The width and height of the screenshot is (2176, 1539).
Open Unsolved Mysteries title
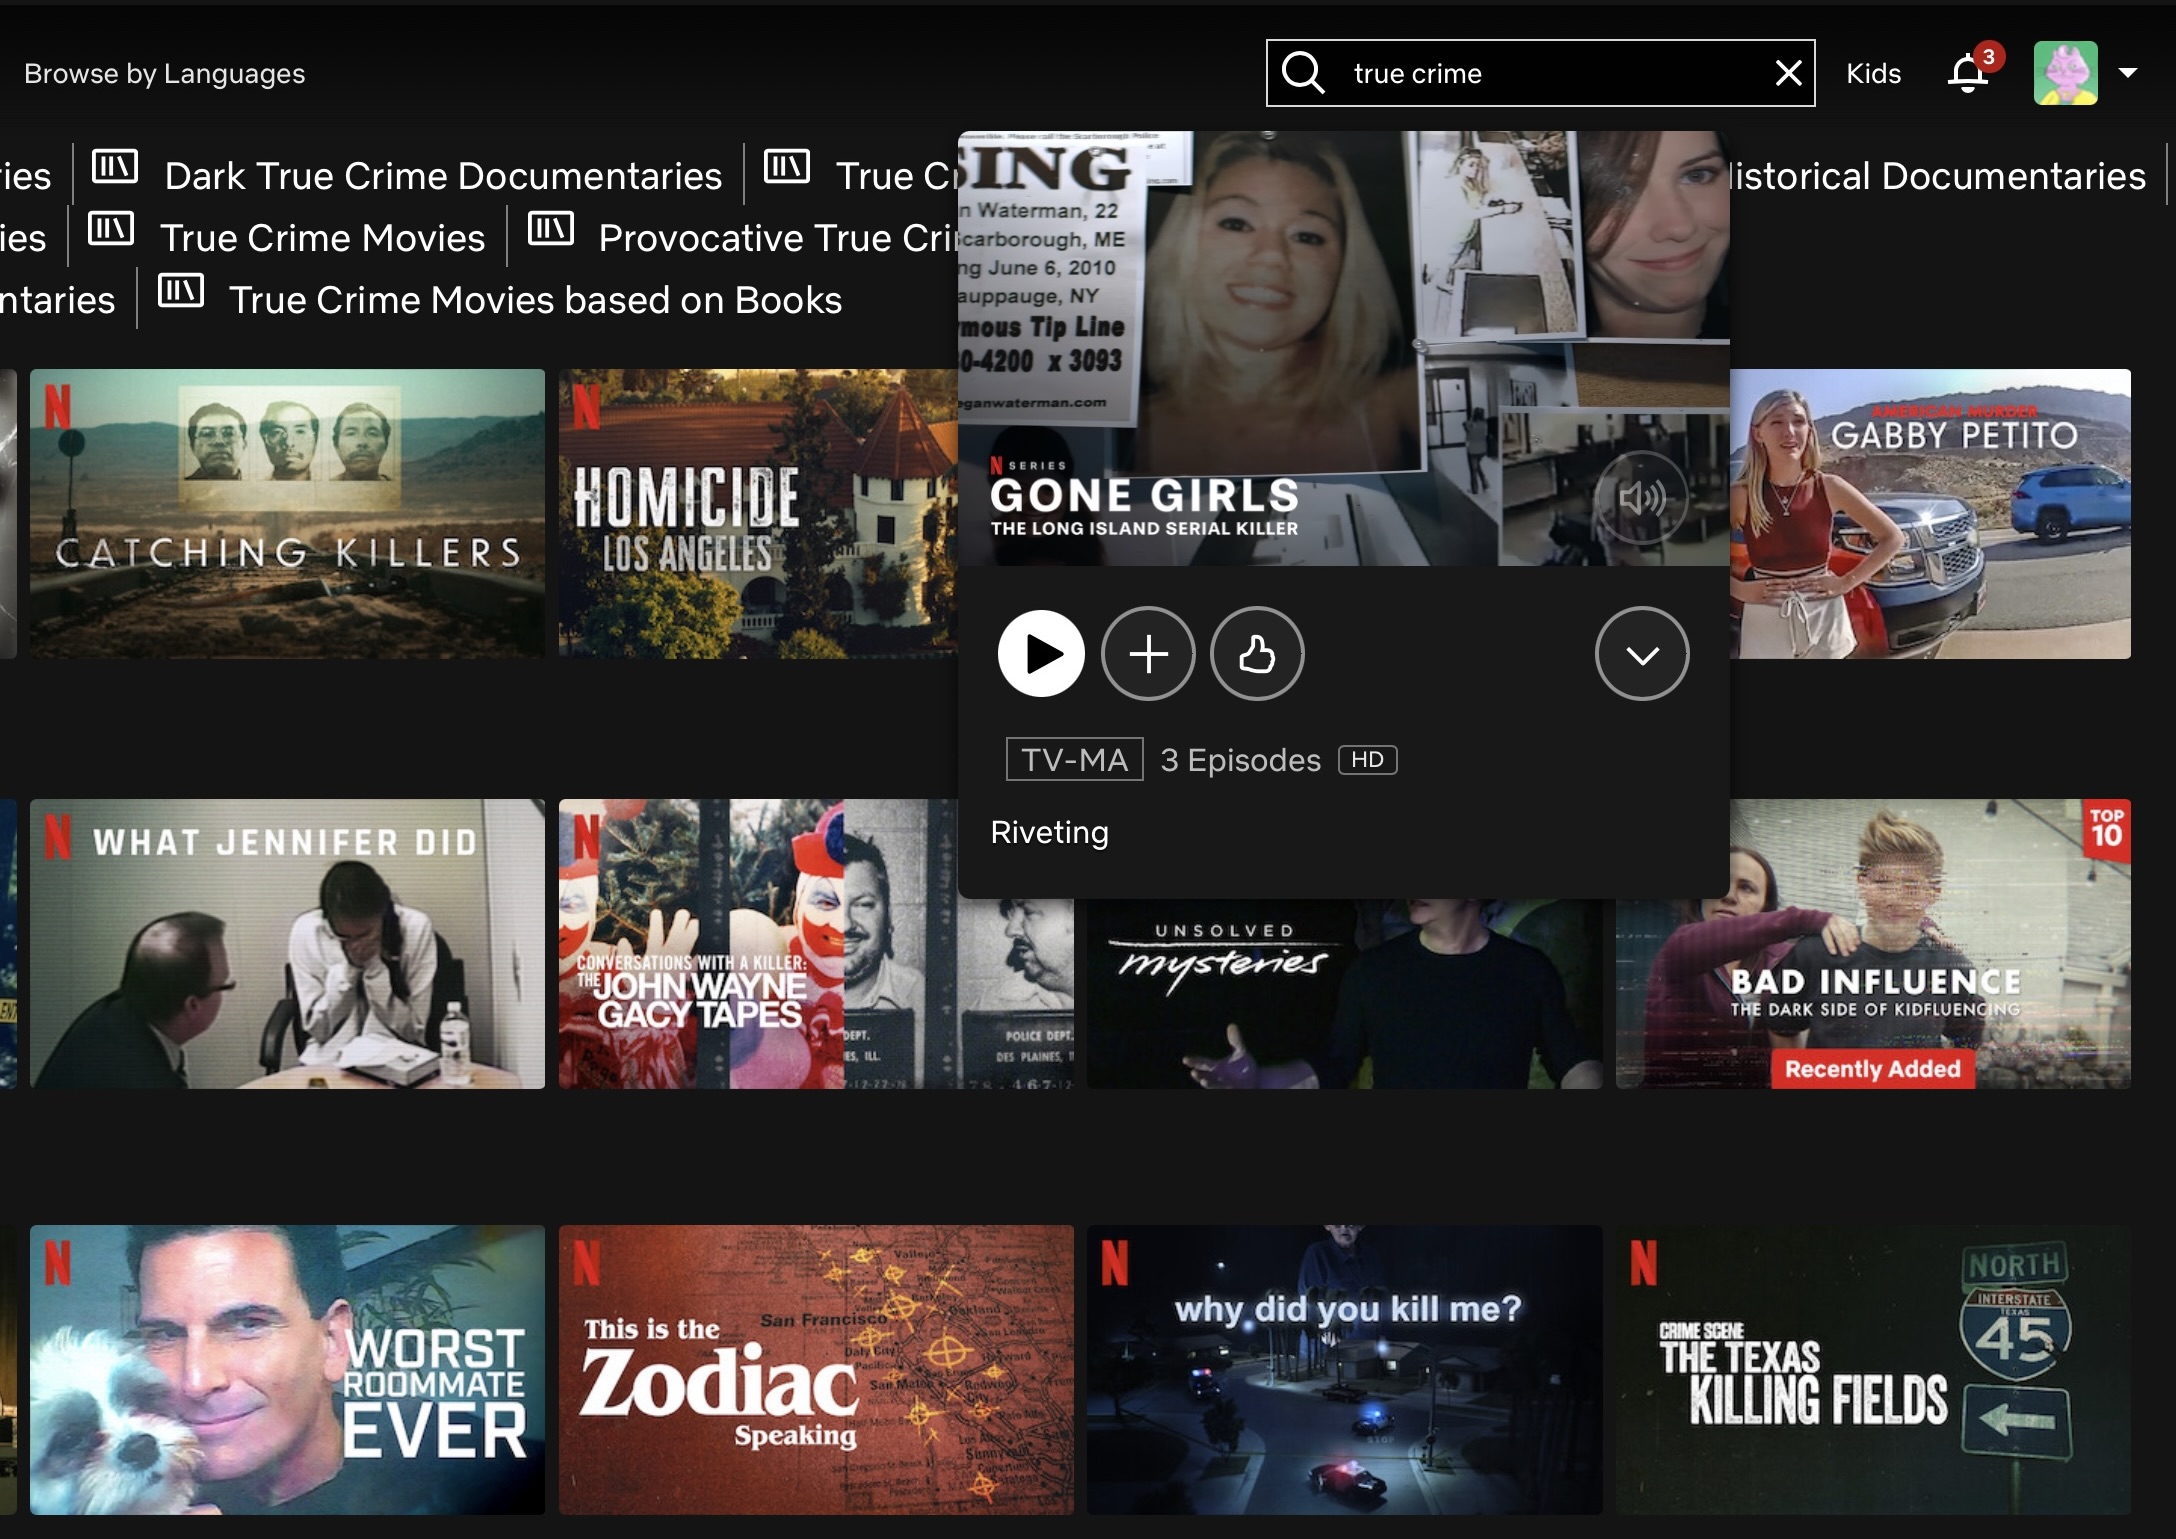coord(1344,994)
